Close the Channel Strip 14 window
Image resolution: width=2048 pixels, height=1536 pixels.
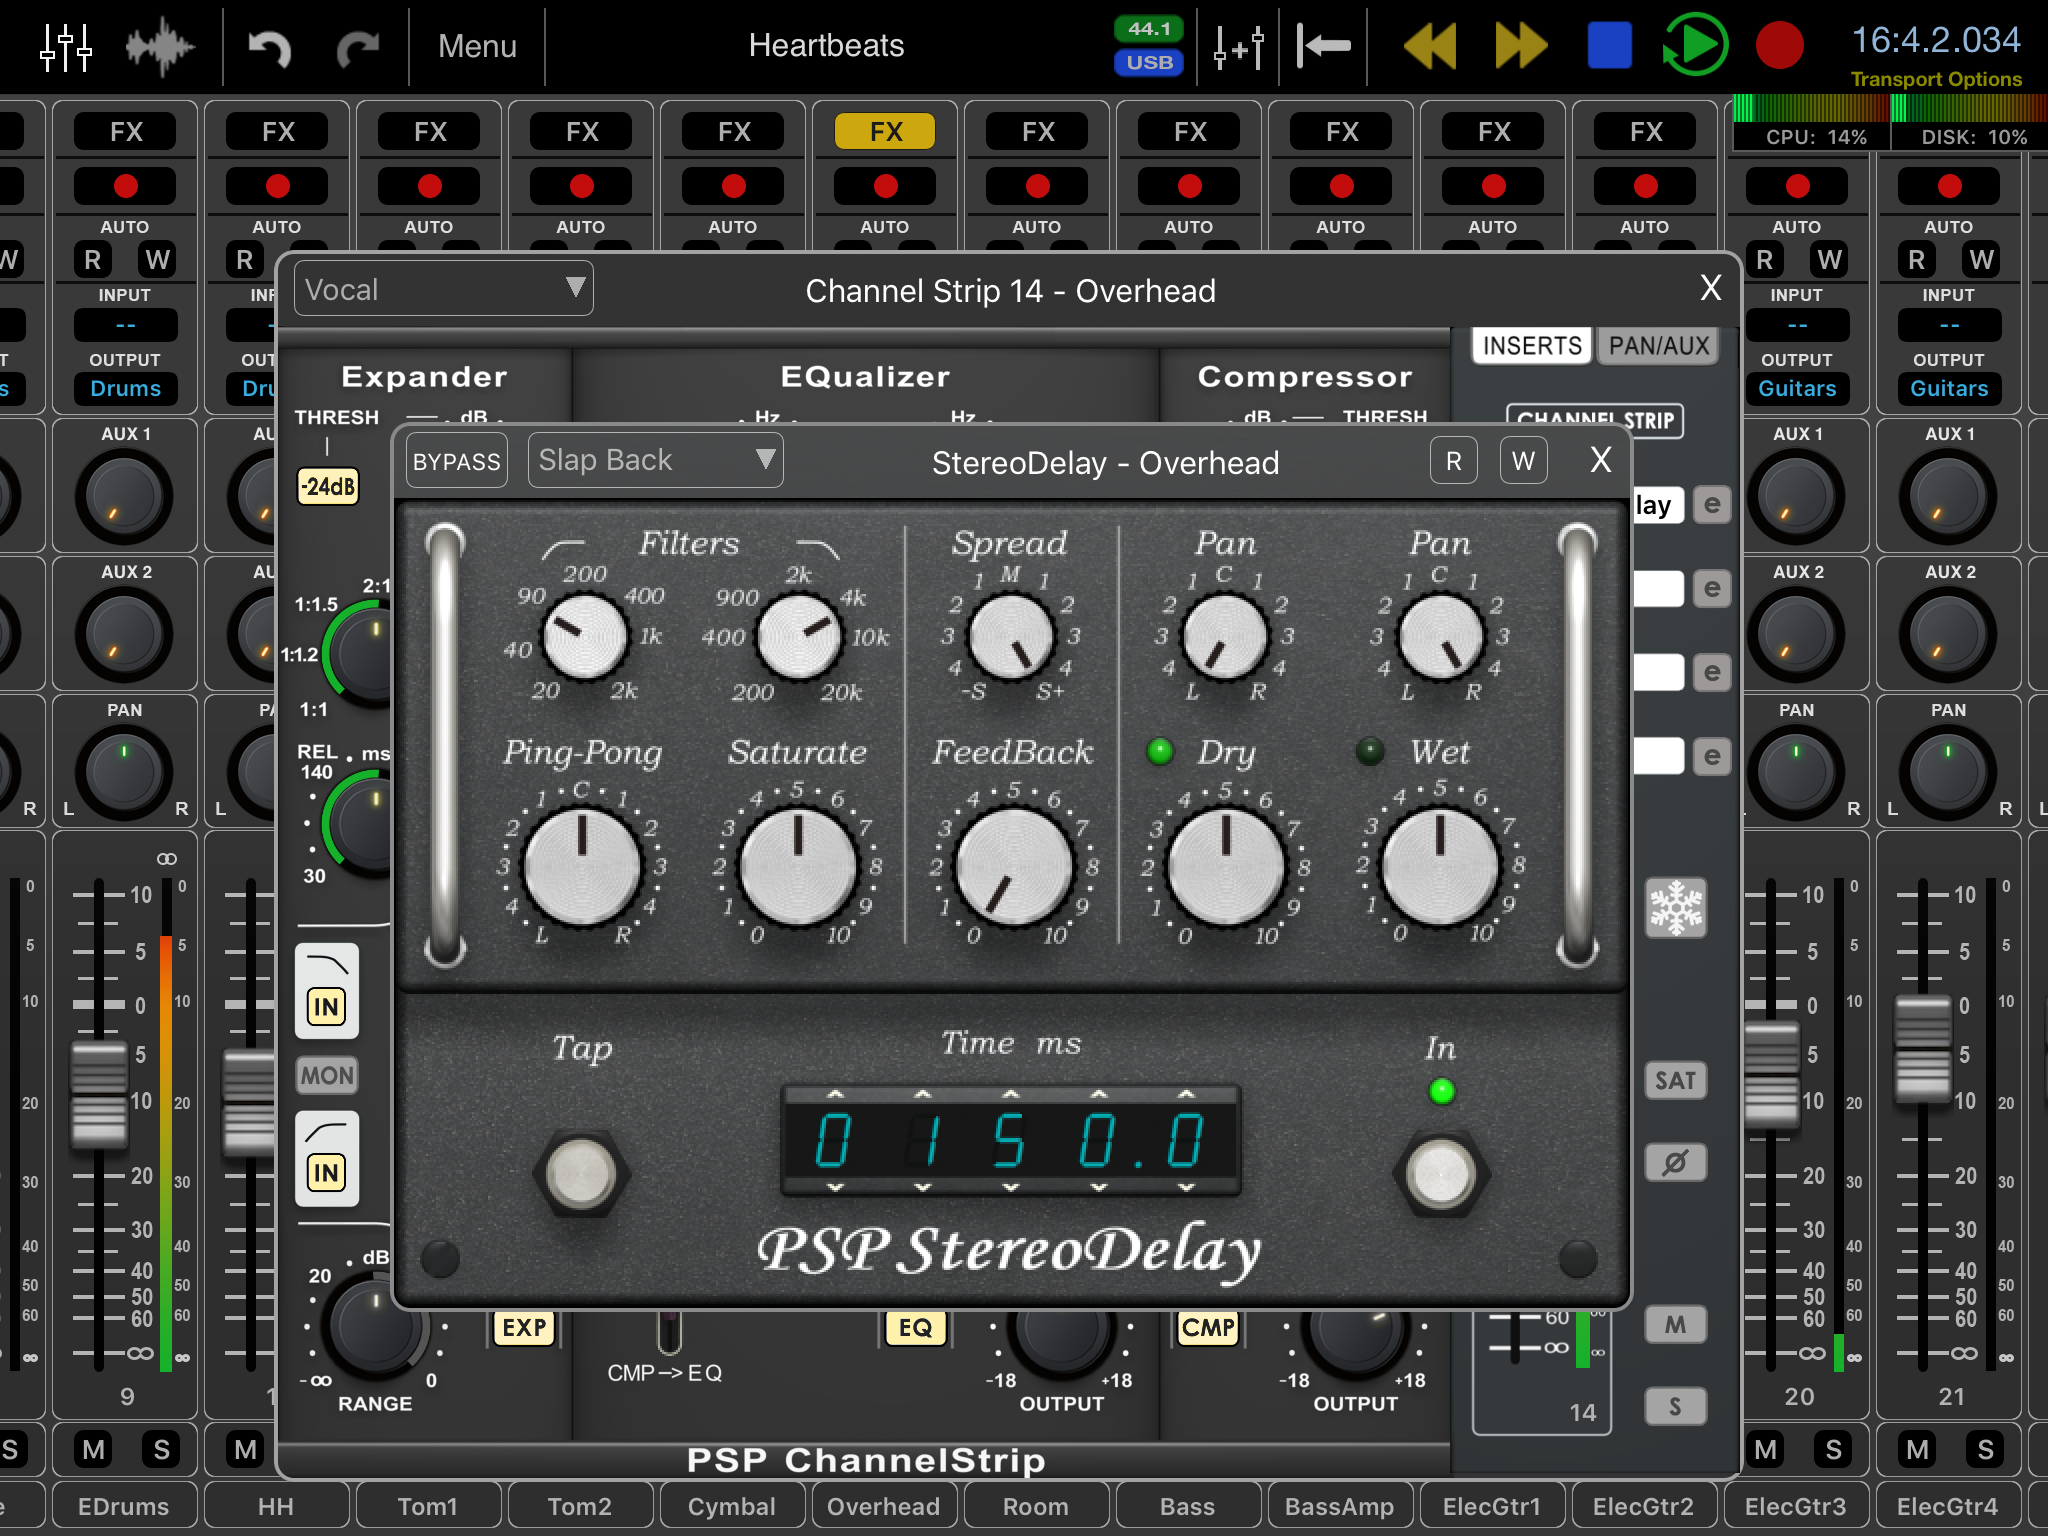click(x=1711, y=288)
